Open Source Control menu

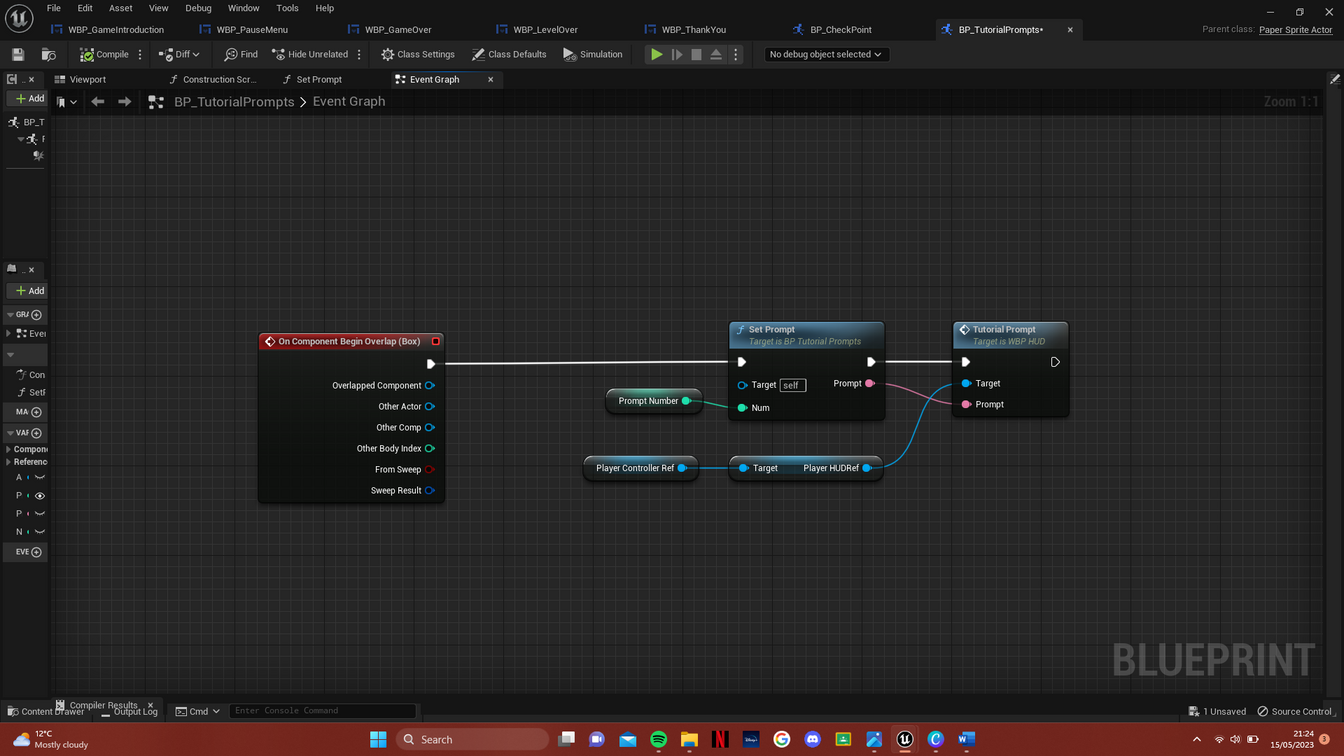click(1294, 711)
